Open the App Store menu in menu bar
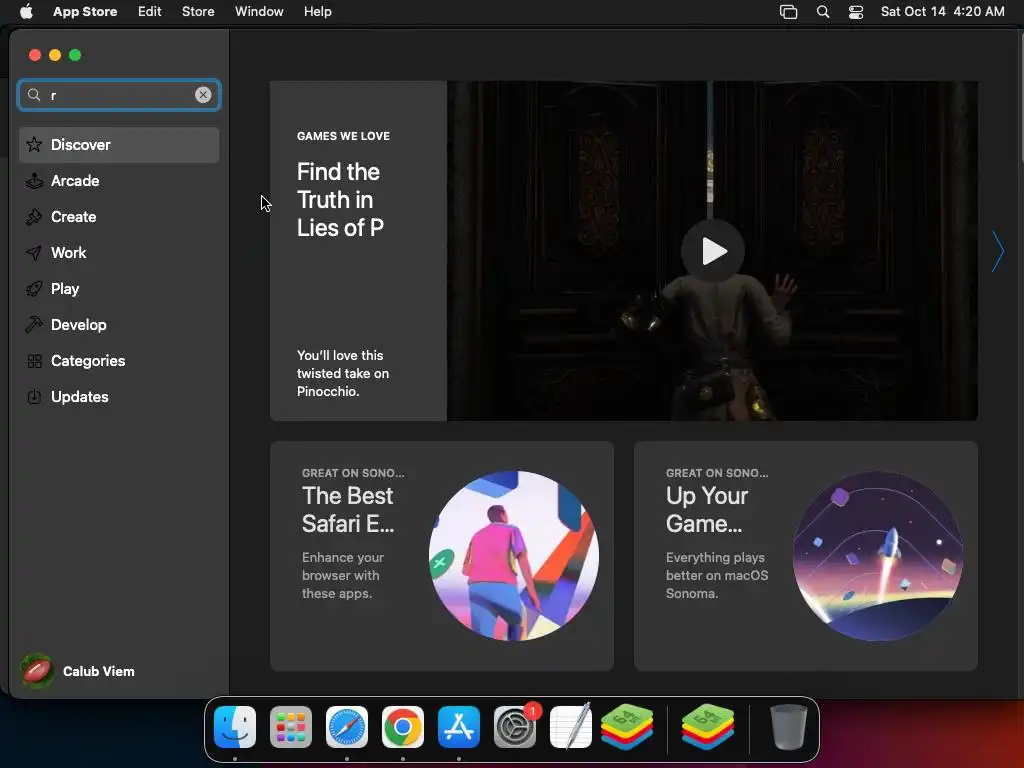The height and width of the screenshot is (768, 1024). 85,11
